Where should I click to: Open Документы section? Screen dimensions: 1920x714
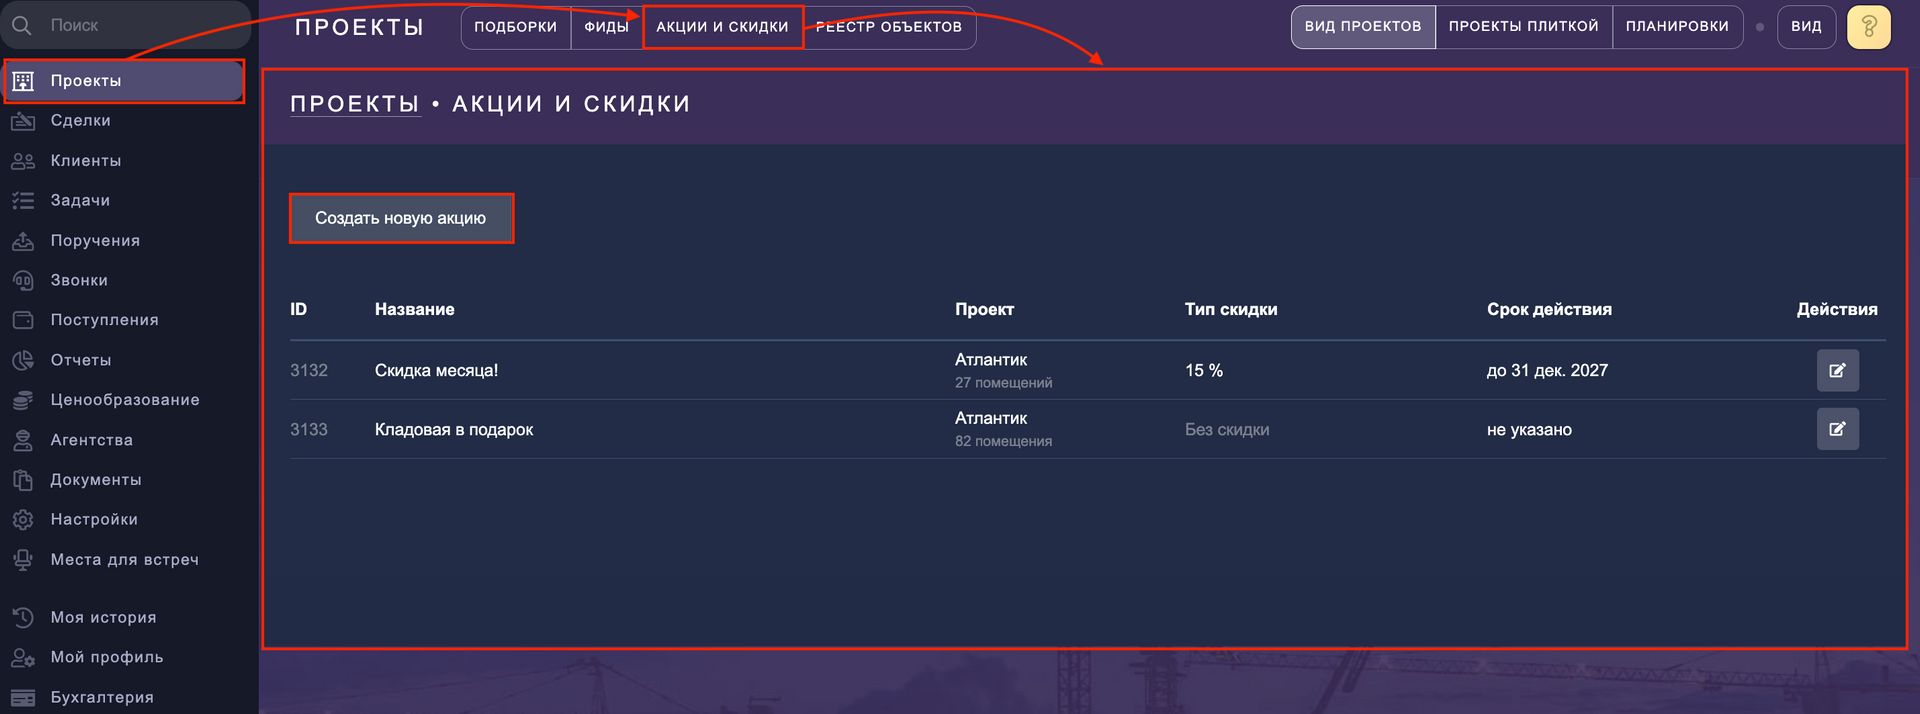pos(96,480)
